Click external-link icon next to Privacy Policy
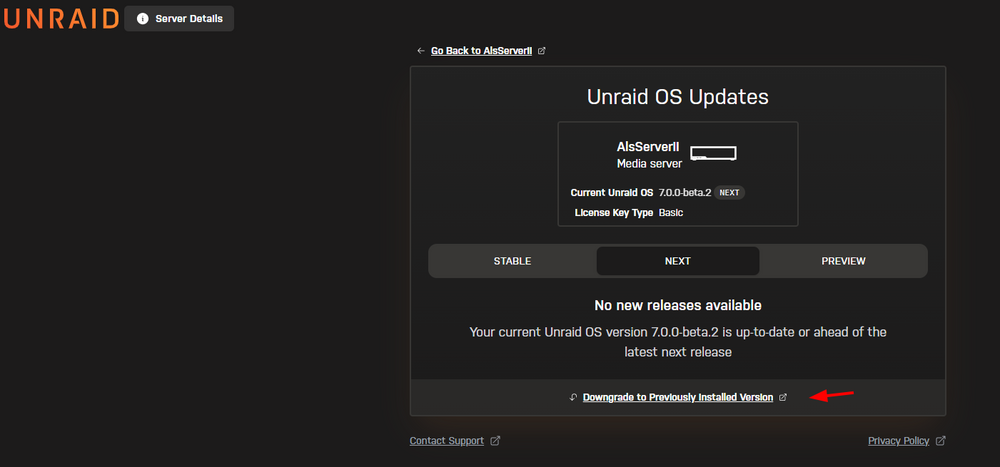This screenshot has height=467, width=1000. (x=941, y=441)
